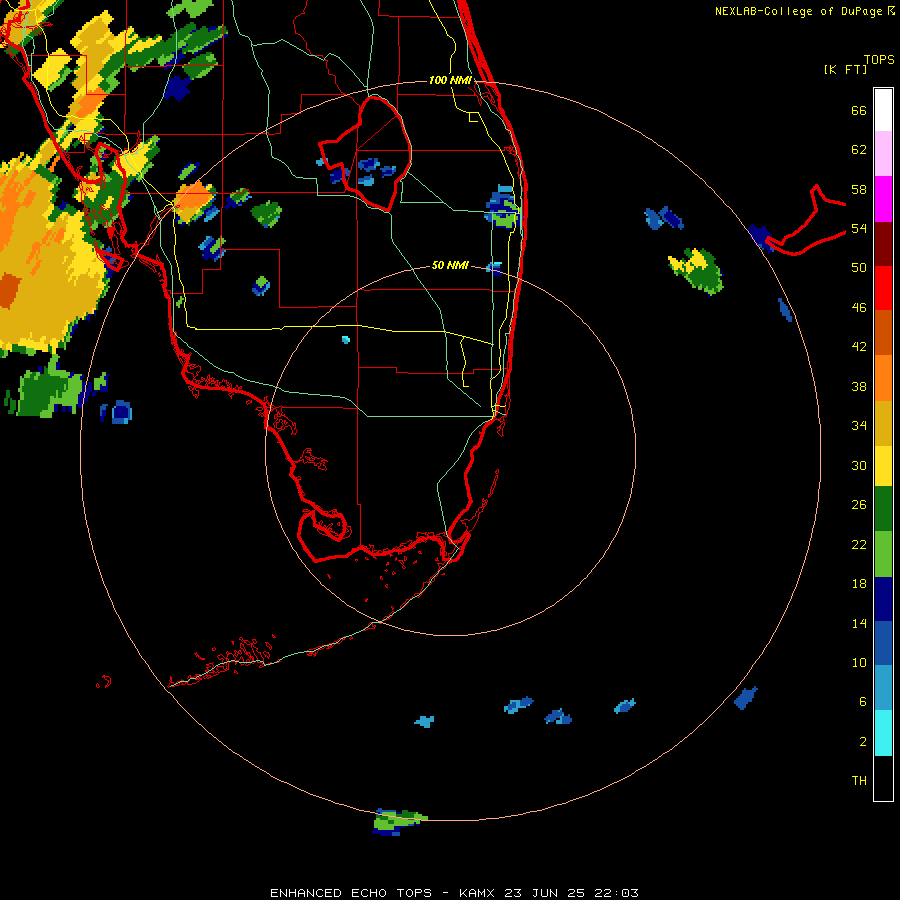Click the TH threshold label text
This screenshot has width=900, height=900.
[x=859, y=781]
